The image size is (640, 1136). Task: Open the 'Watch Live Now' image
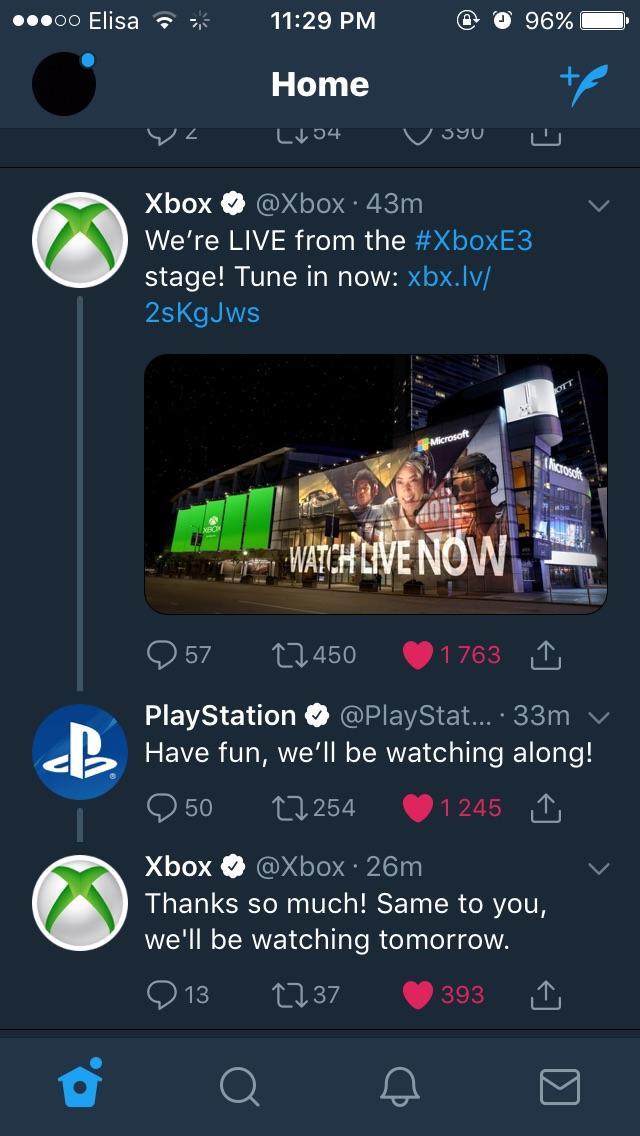tap(376, 484)
